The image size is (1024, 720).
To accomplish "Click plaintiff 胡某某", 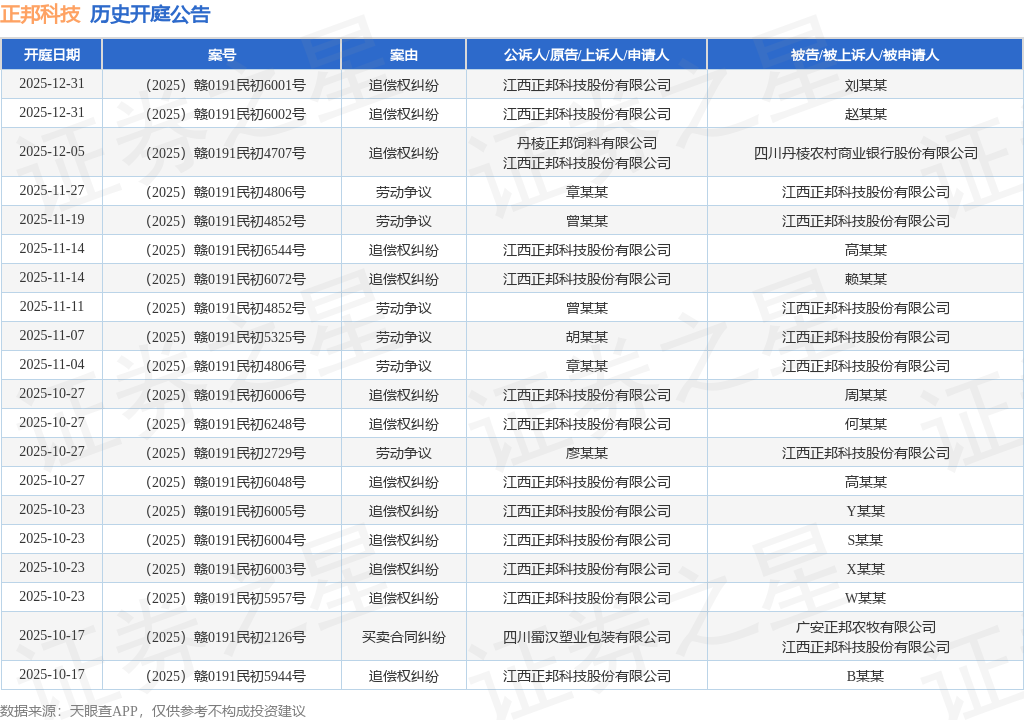I will [x=587, y=337].
